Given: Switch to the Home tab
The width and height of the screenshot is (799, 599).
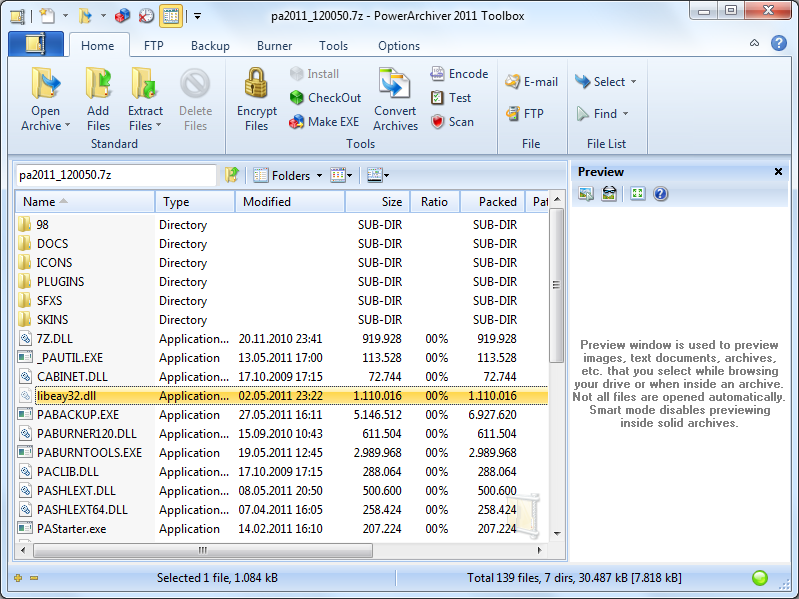Looking at the screenshot, I should [x=98, y=45].
